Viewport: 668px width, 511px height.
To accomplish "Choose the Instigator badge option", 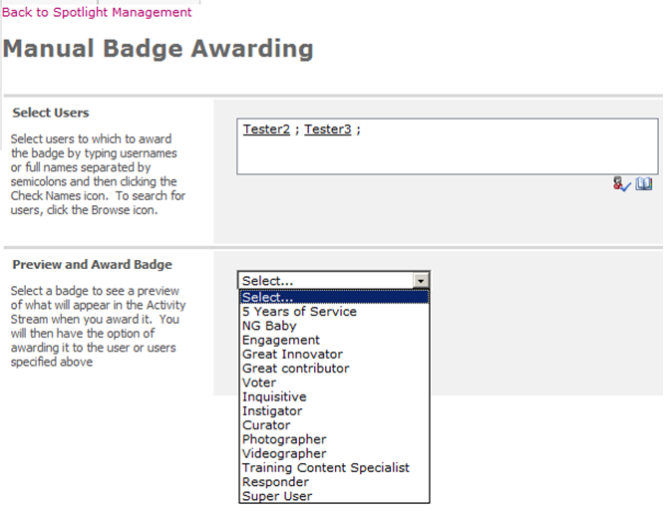I will click(x=271, y=411).
